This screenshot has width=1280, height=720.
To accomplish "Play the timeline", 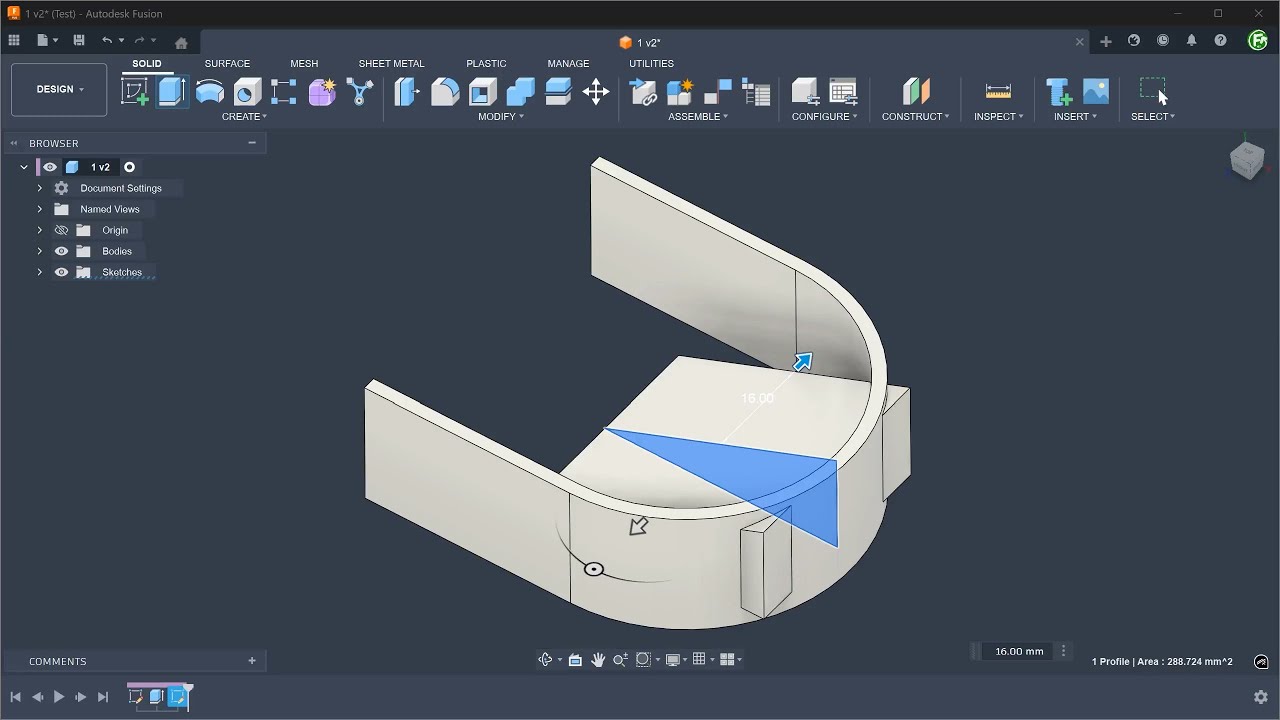I will pos(59,697).
